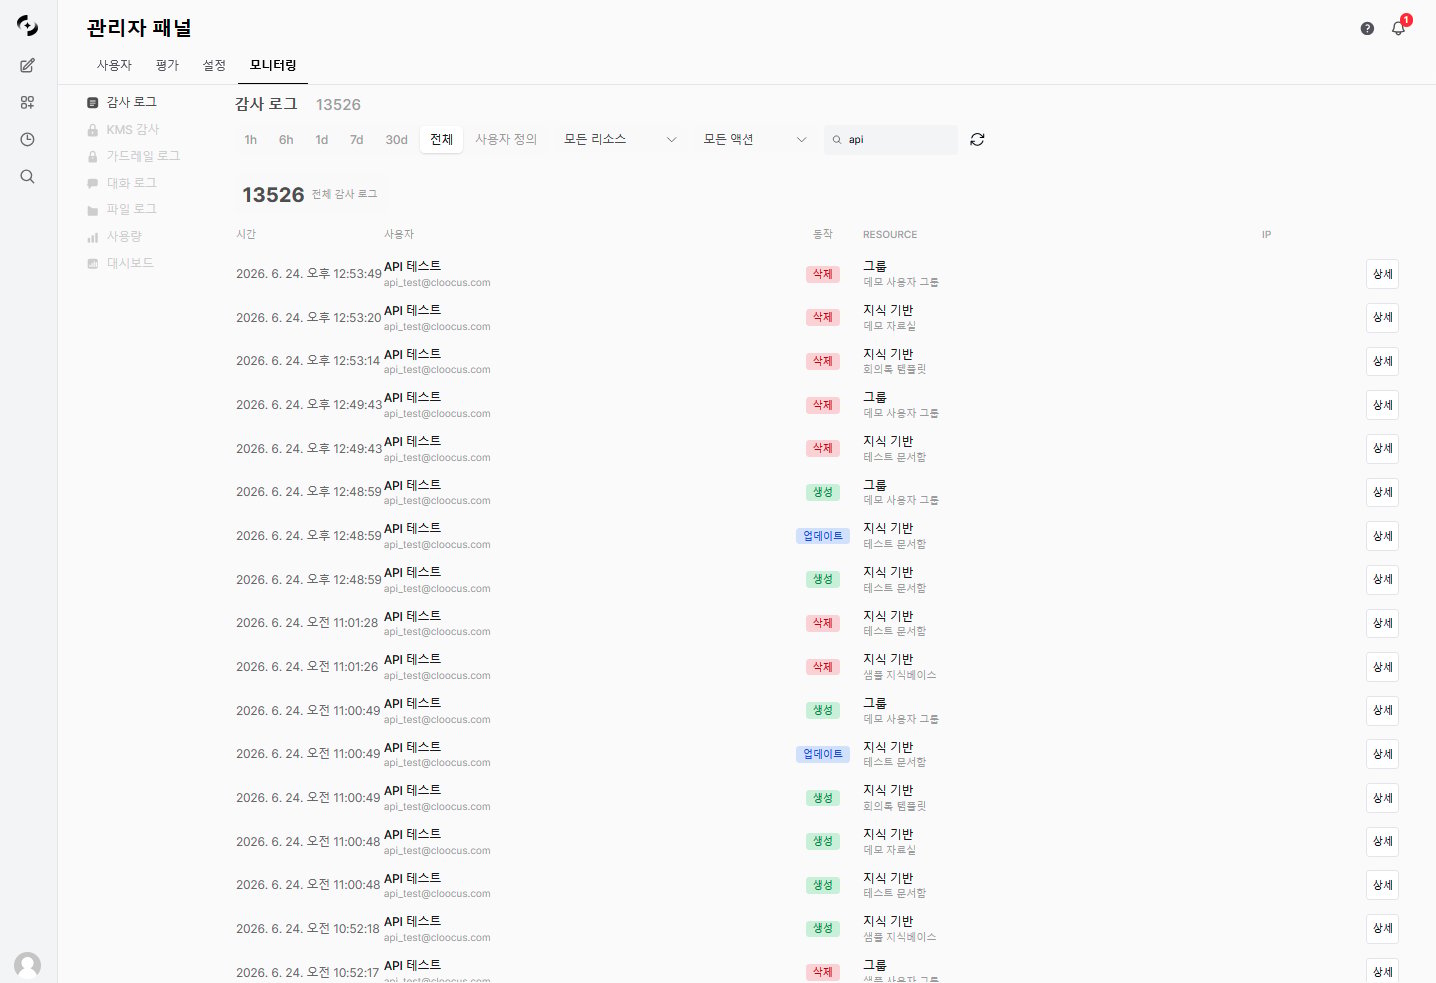Select the 1d time range filter
The width and height of the screenshot is (1436, 983).
(322, 140)
